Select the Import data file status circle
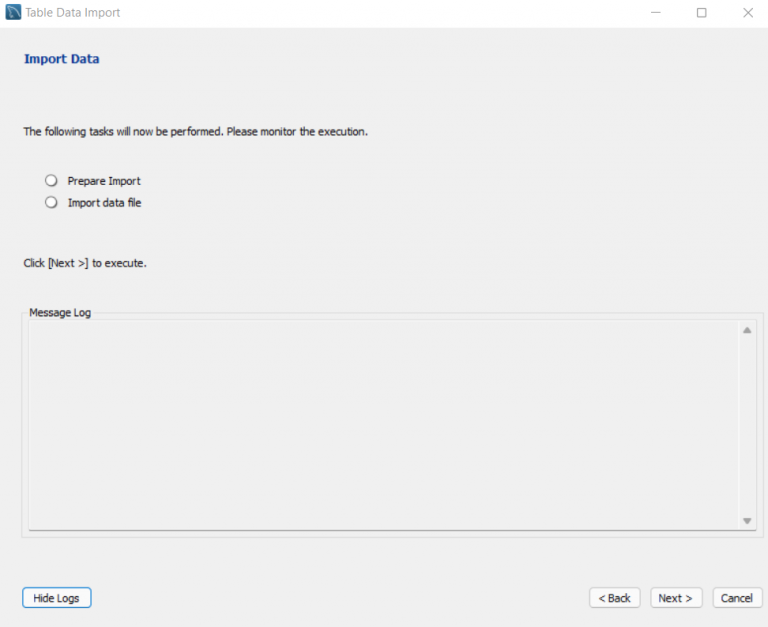The image size is (768, 627). (x=51, y=202)
